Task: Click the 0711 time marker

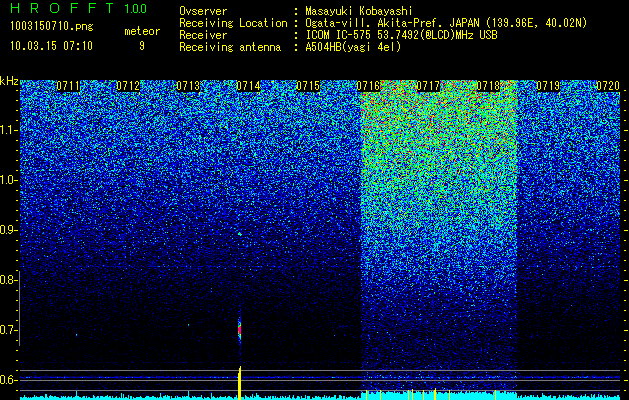Action: click(x=68, y=86)
